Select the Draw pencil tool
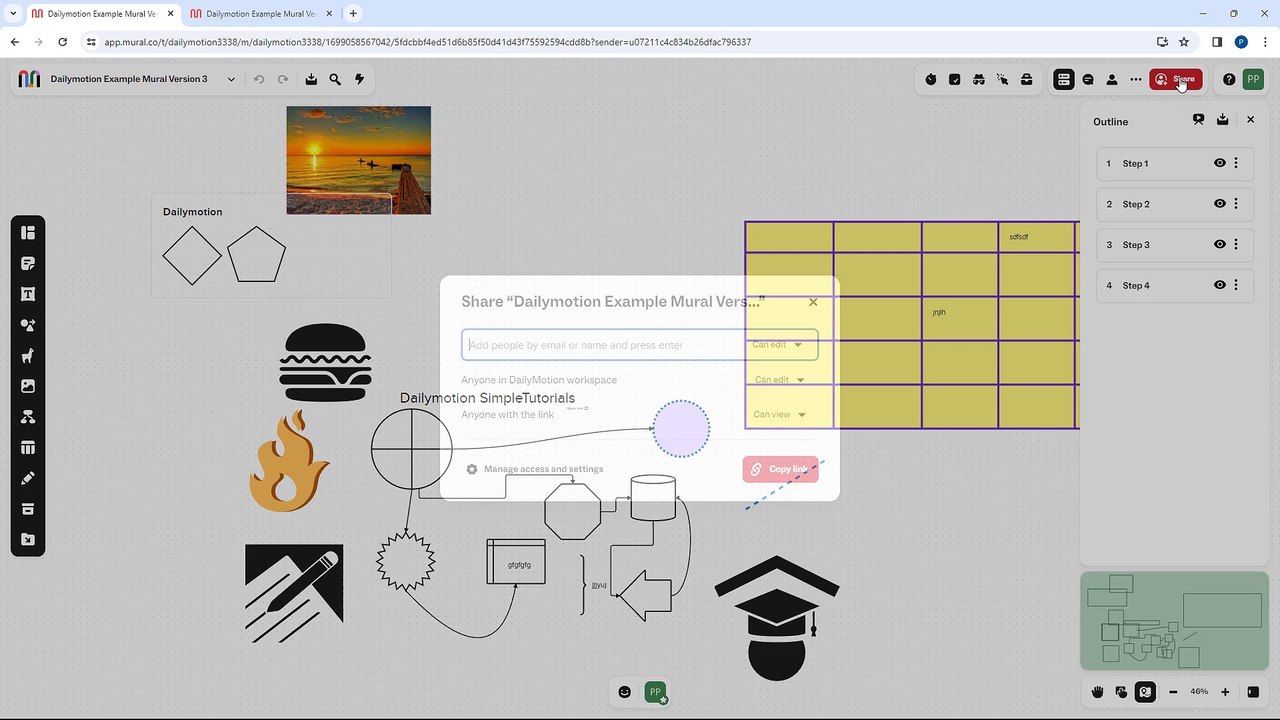 [28, 478]
